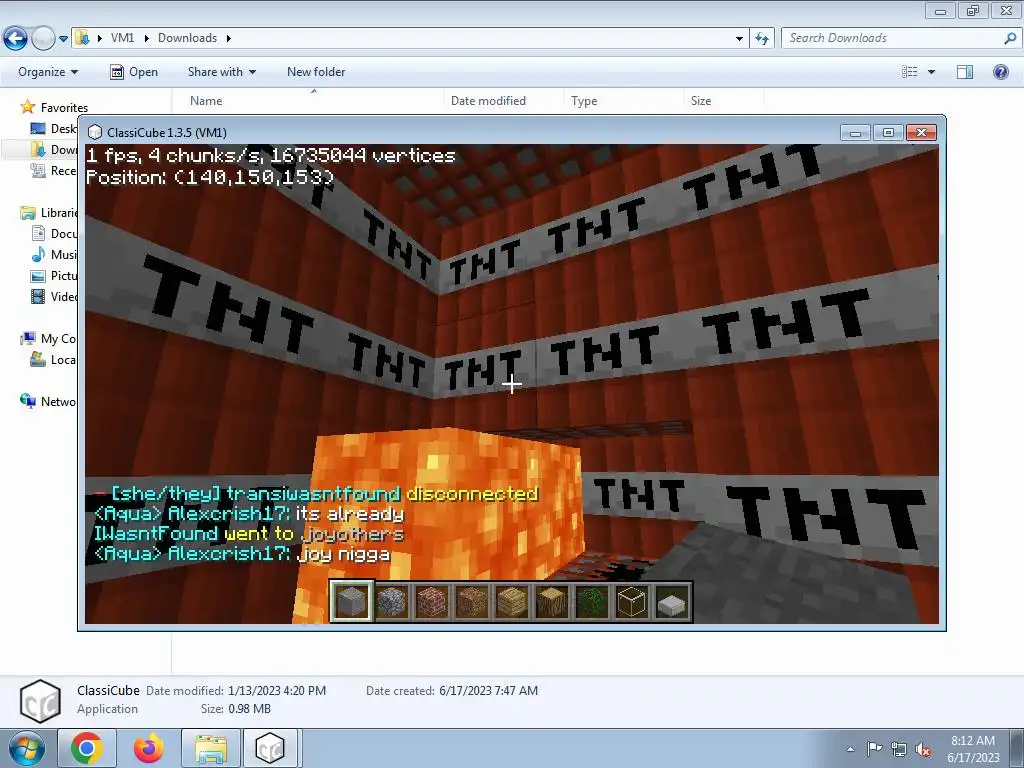Sort by the Type column
This screenshot has width=1024, height=768.
click(x=584, y=101)
